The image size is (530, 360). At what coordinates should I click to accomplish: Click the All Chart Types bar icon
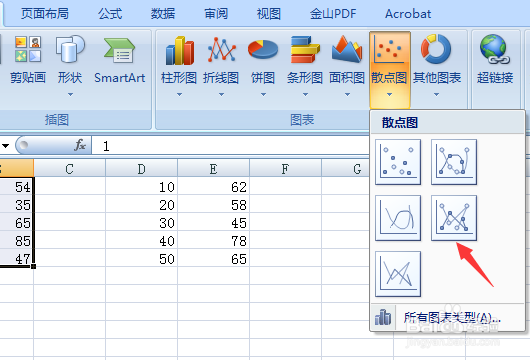(383, 317)
